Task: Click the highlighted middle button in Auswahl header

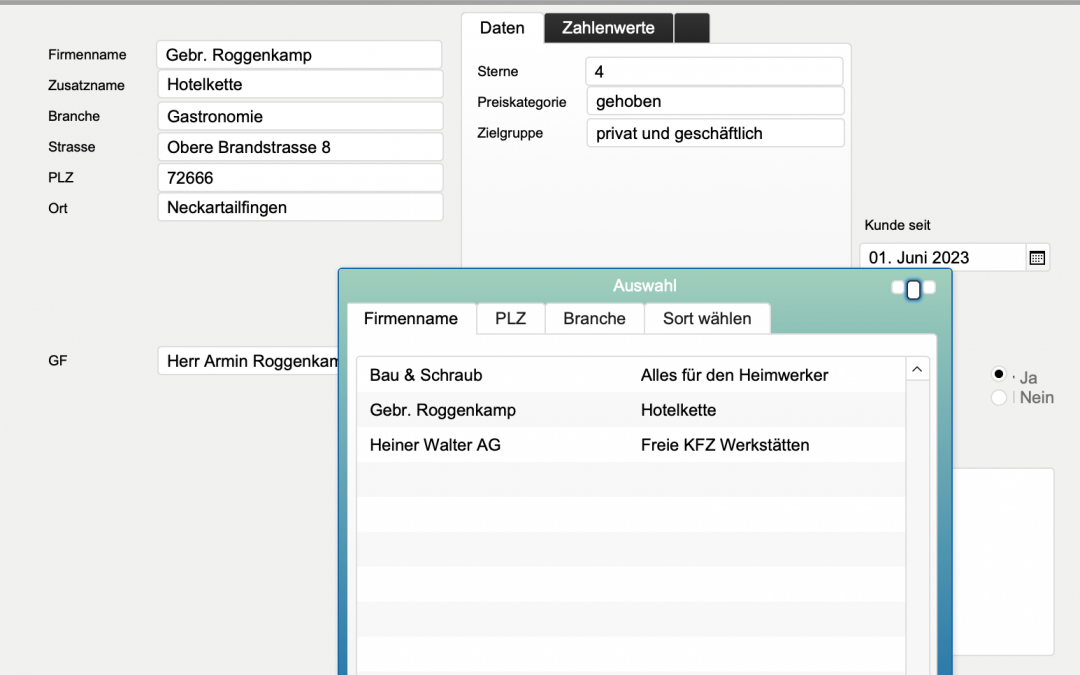Action: point(913,290)
